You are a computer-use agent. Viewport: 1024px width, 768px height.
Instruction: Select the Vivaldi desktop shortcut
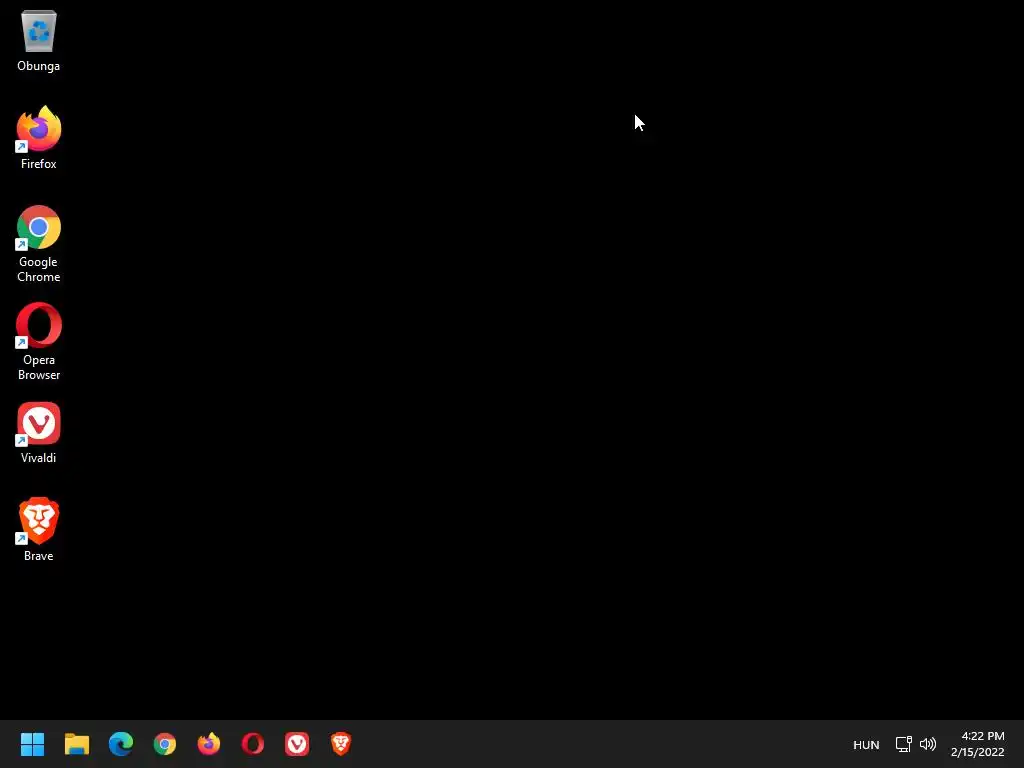point(39,432)
